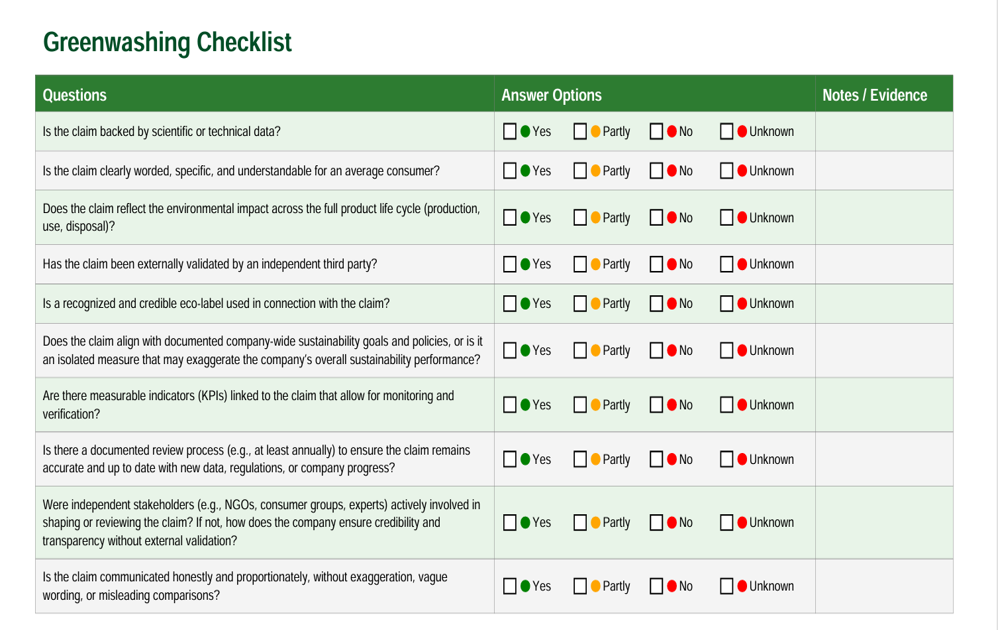Image resolution: width=998 pixels, height=630 pixels.
Task: Check Partly for company-wide sustainability goals question
Action: tap(580, 351)
